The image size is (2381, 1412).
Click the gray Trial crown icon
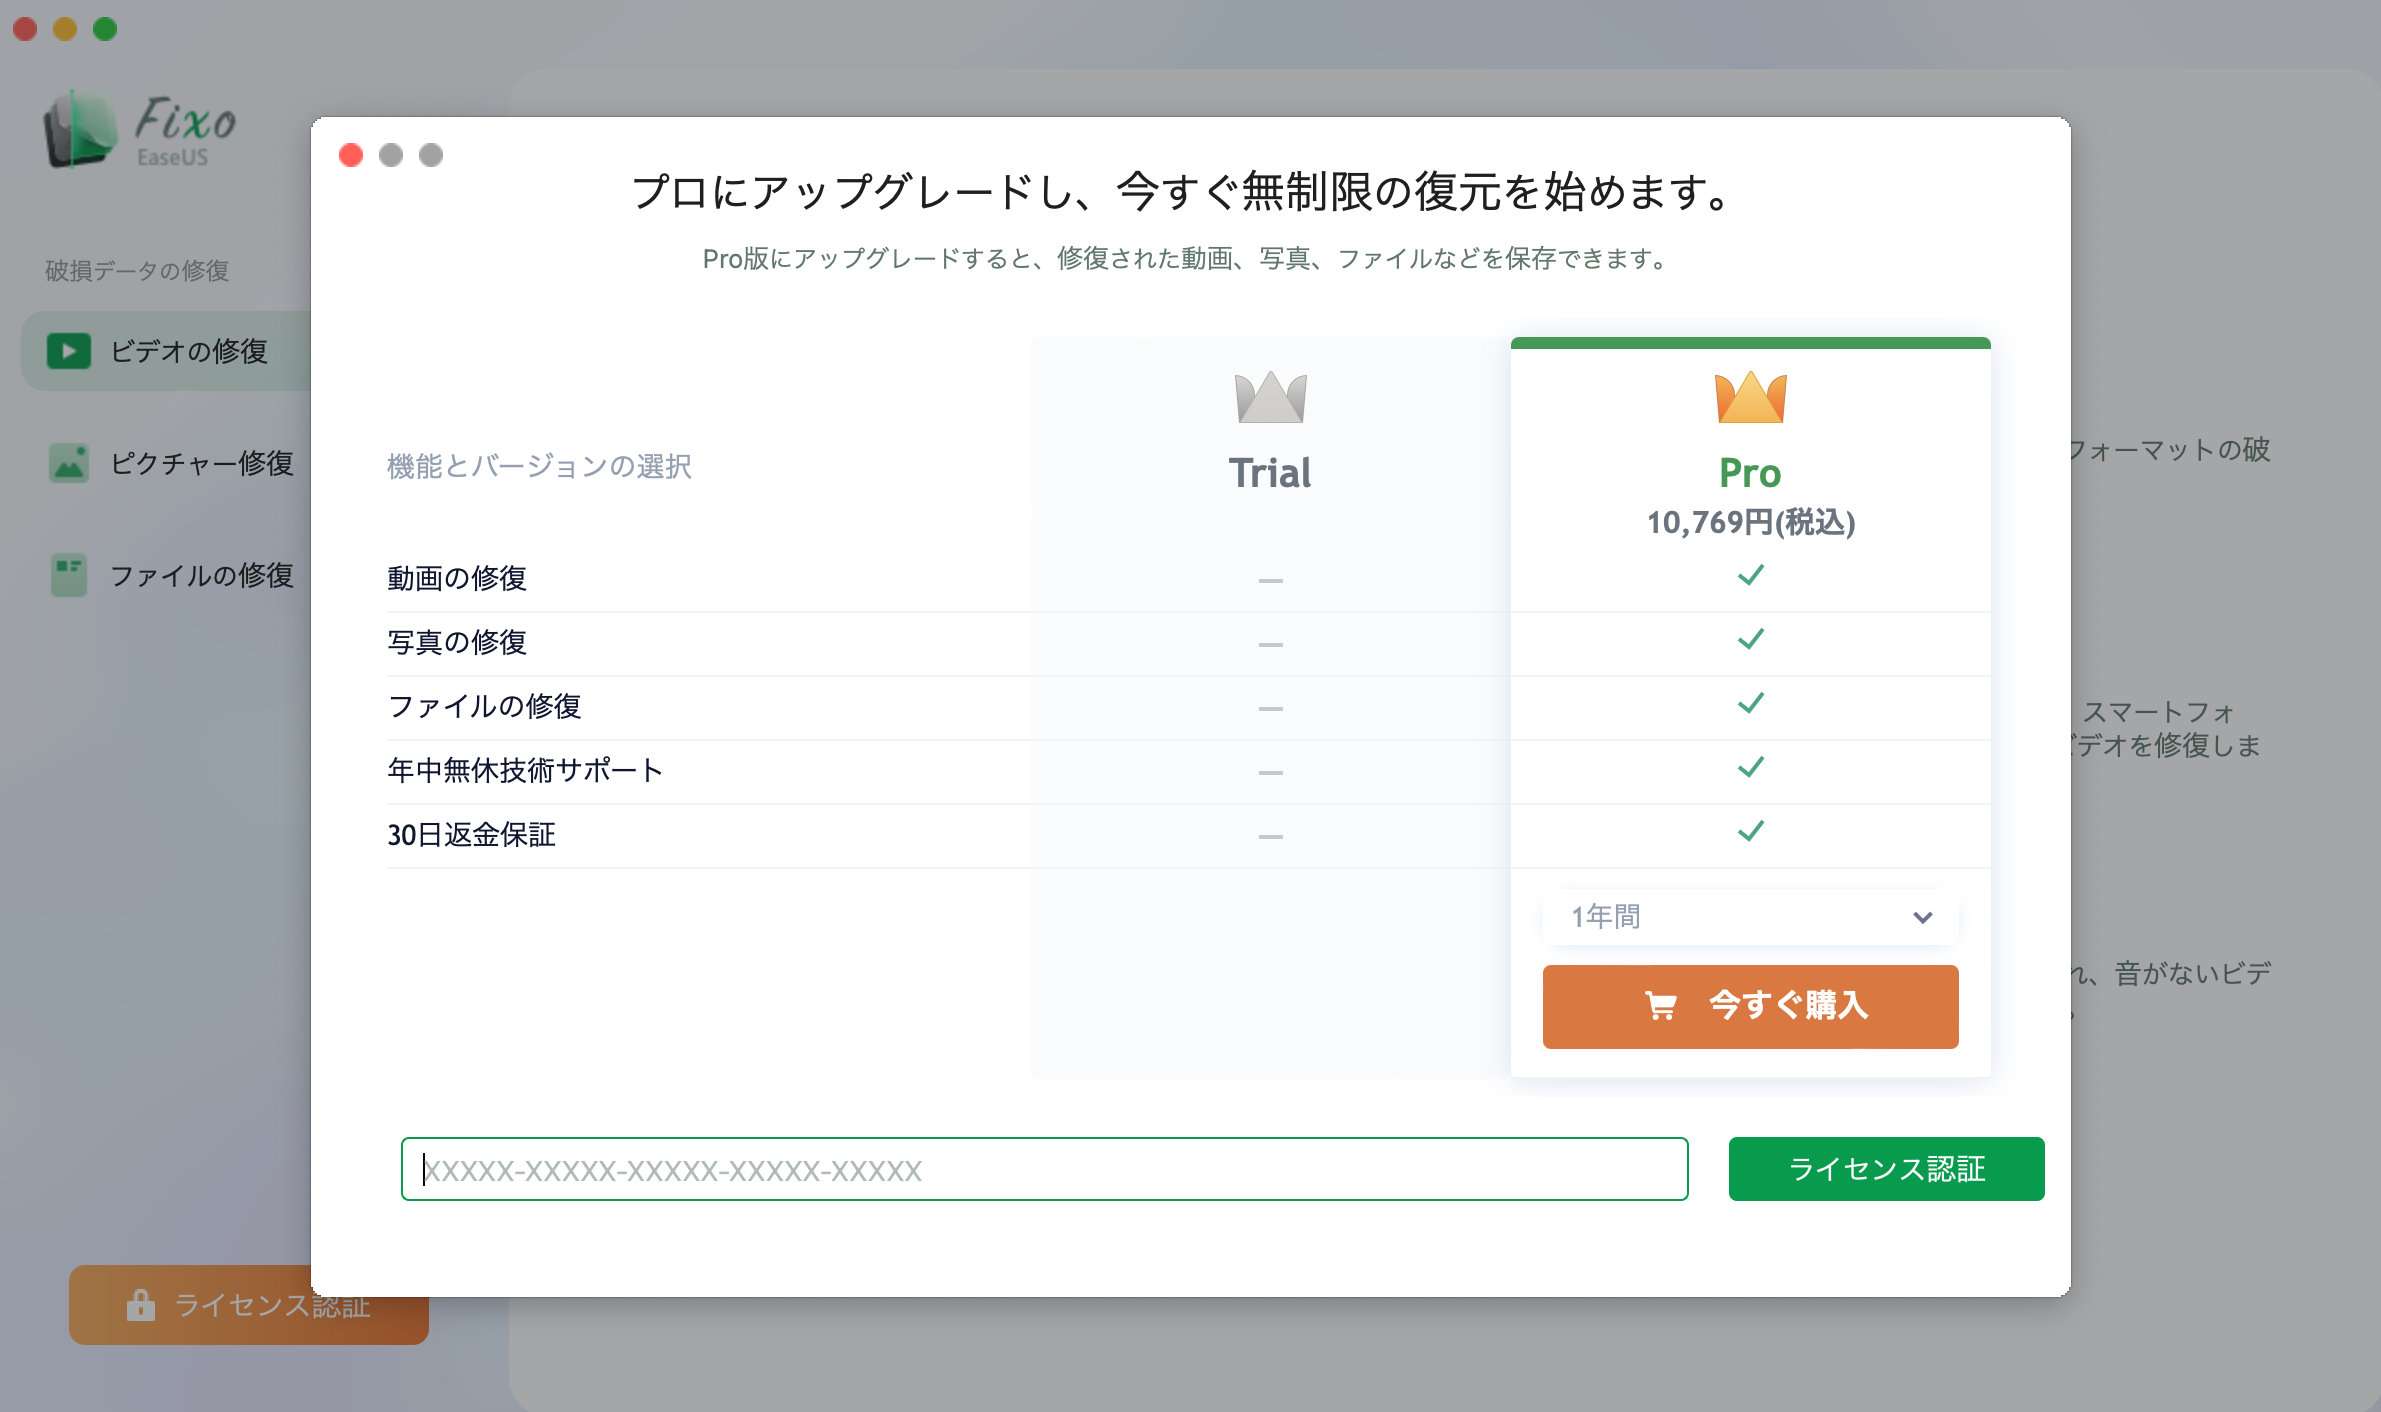[x=1269, y=397]
